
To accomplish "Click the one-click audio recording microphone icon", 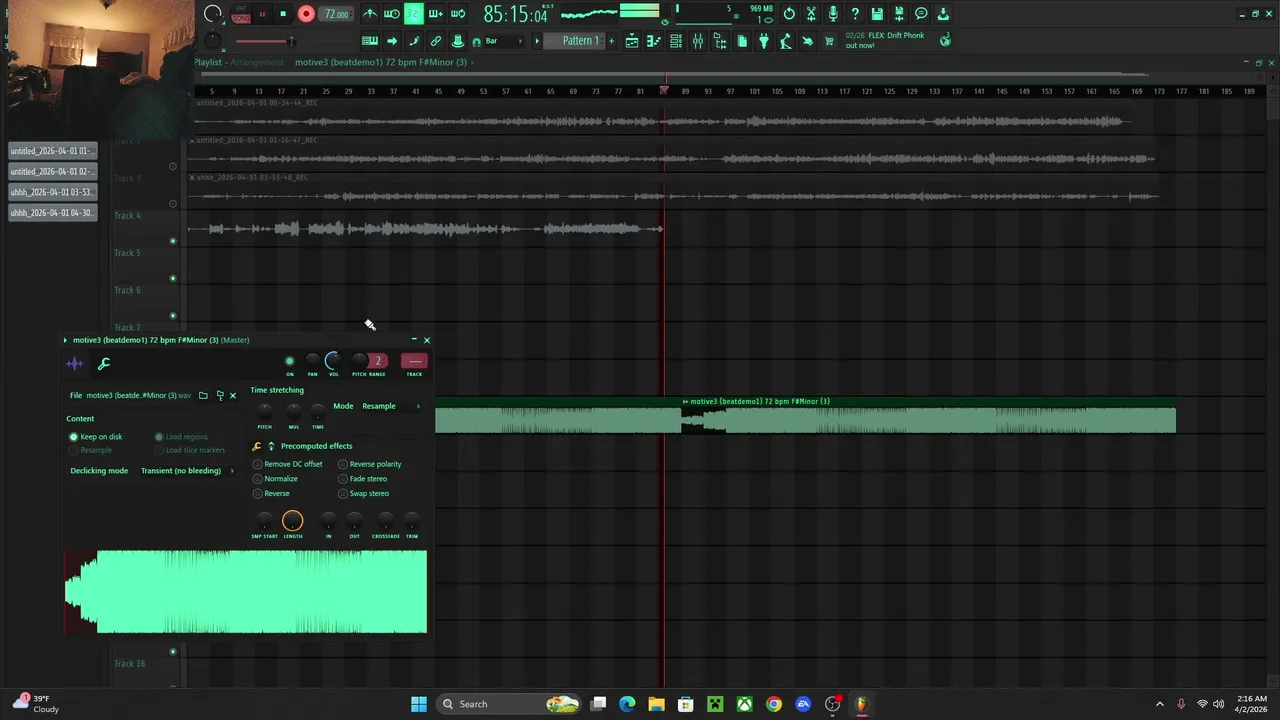I will point(833,14).
